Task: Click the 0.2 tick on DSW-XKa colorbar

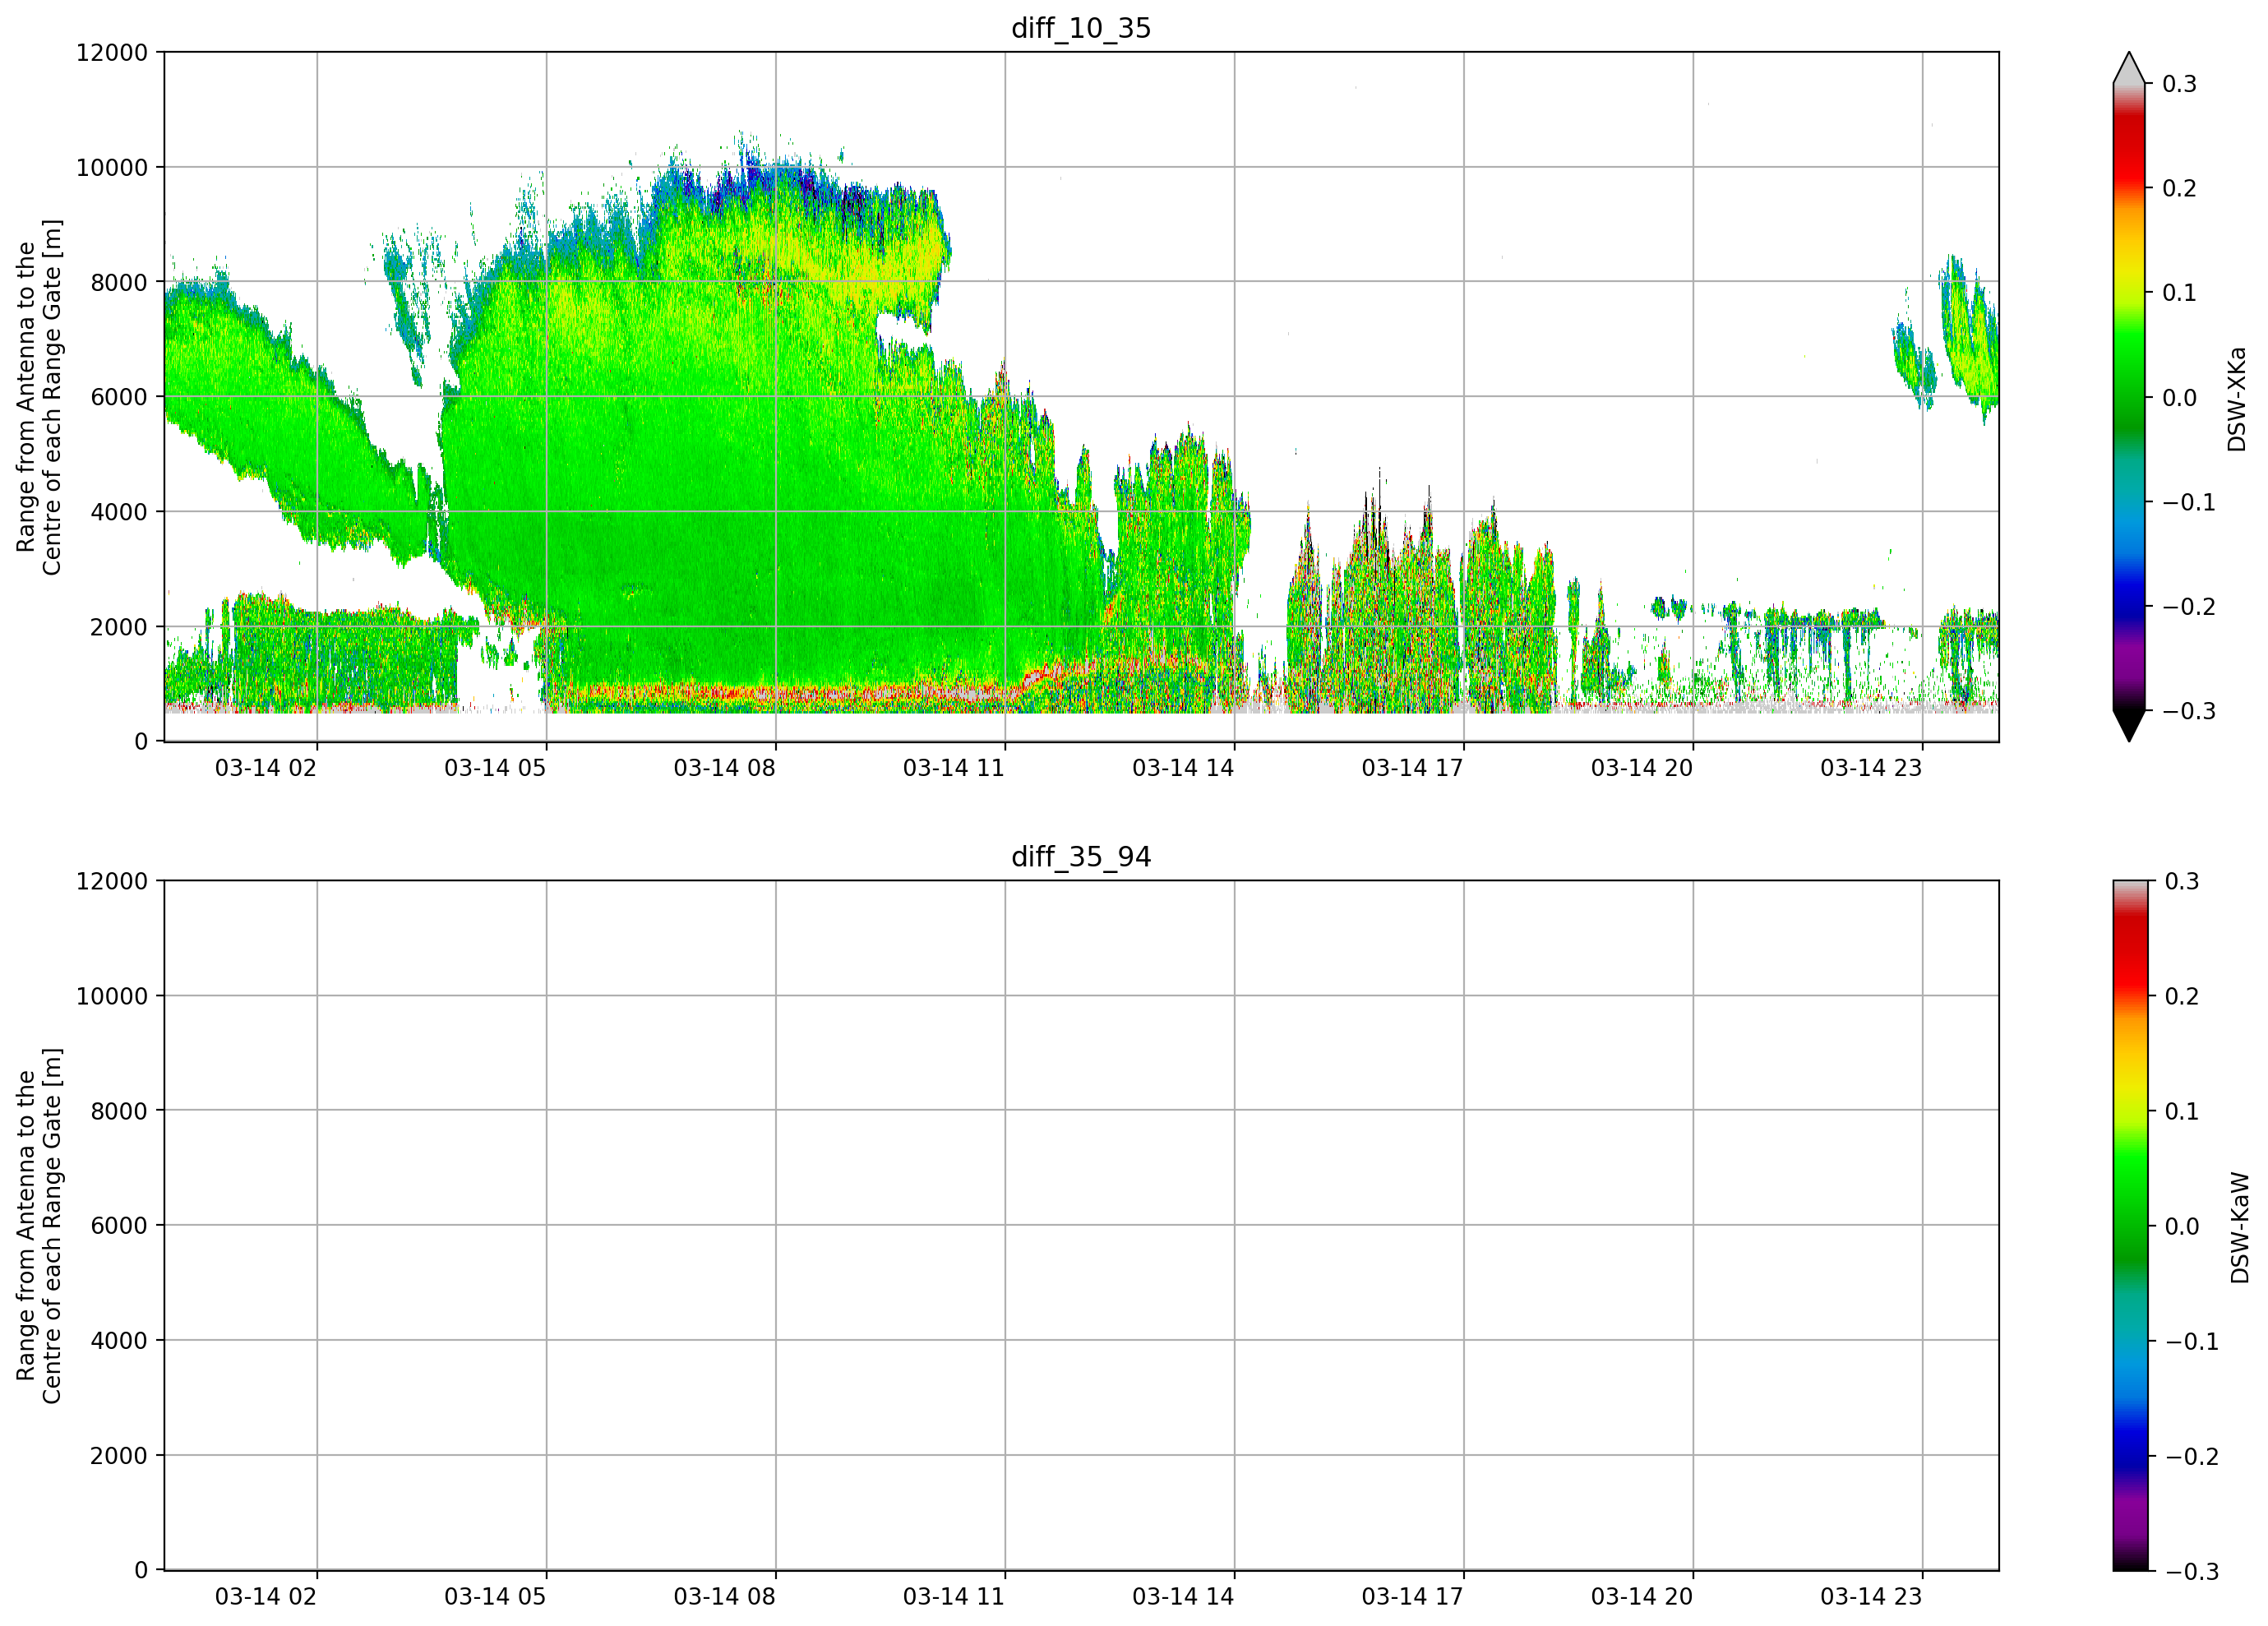Action: [x=2179, y=188]
